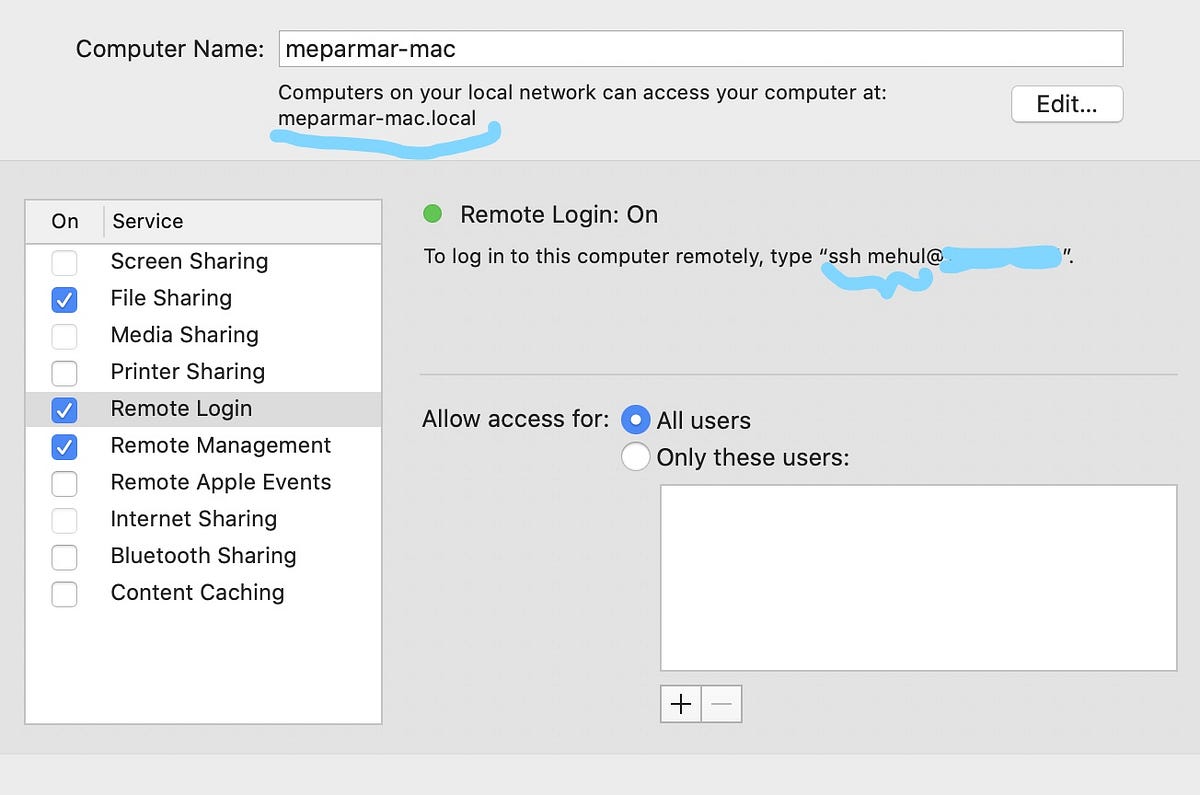Tick the Printer Sharing checkbox
The height and width of the screenshot is (795, 1200).
64,373
